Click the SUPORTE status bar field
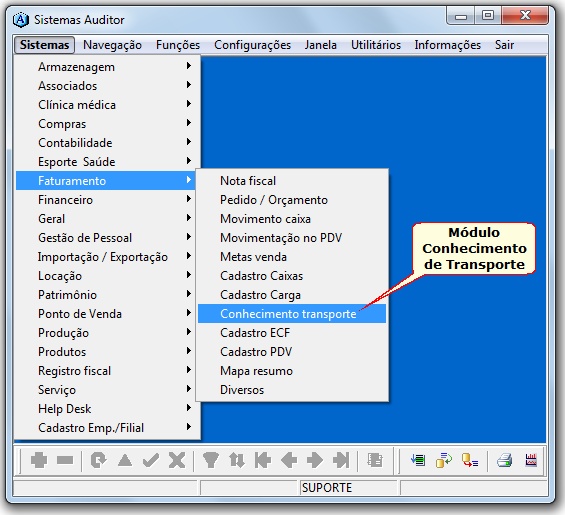565x515 pixels. click(x=348, y=488)
